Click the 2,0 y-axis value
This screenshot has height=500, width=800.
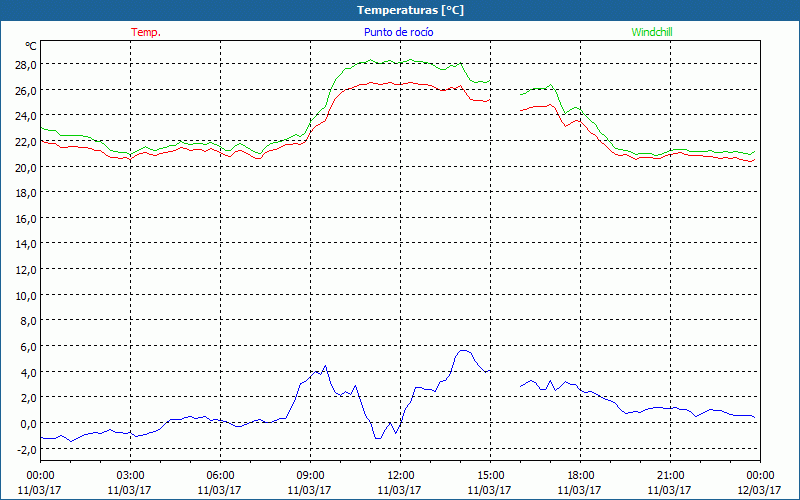coord(29,398)
